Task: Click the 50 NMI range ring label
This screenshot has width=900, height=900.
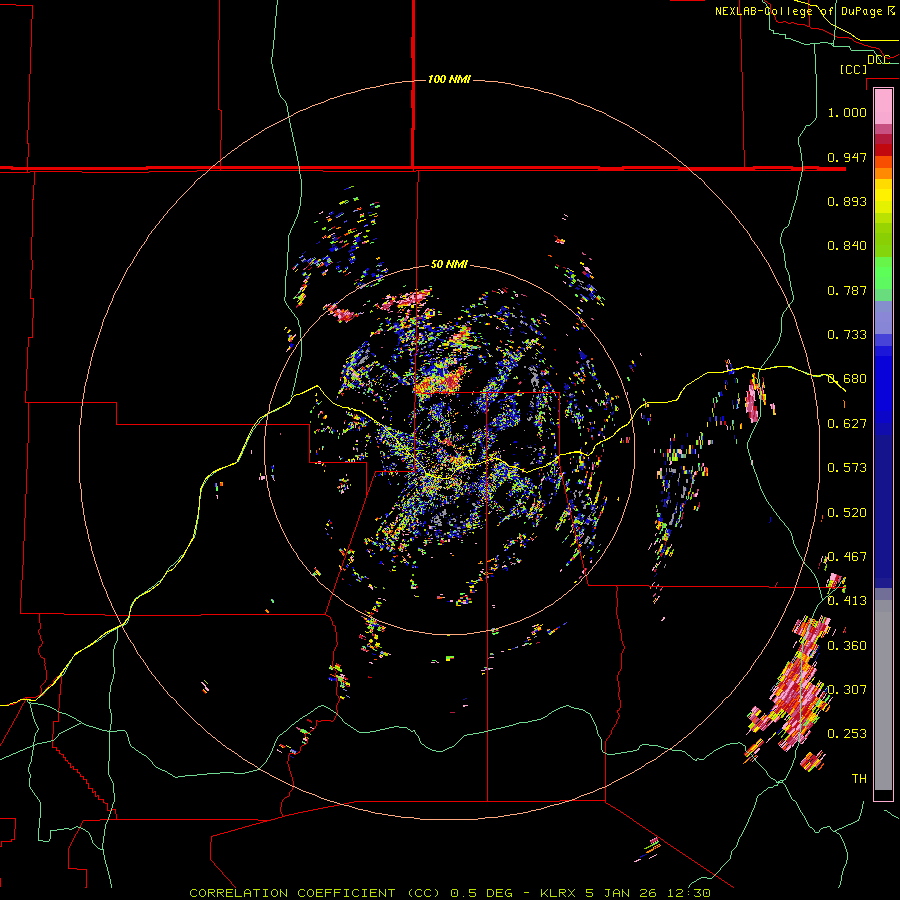Action: click(449, 264)
